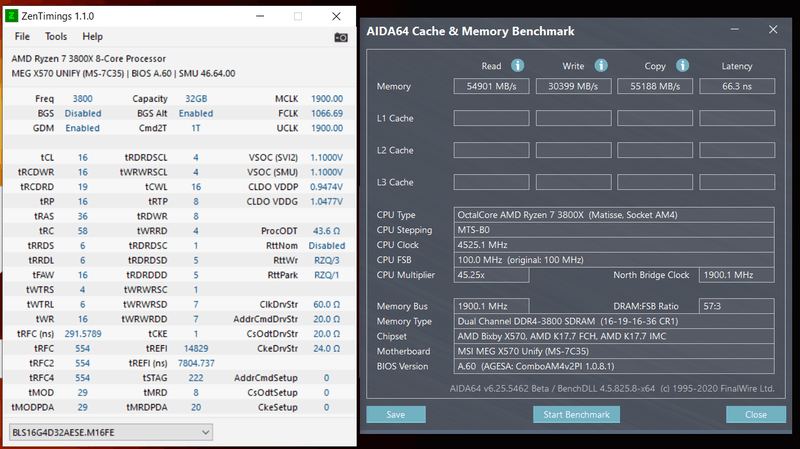This screenshot has height=449, width=800.
Task: Click the Memory Read field 54901 MB/s
Action: tap(491, 86)
